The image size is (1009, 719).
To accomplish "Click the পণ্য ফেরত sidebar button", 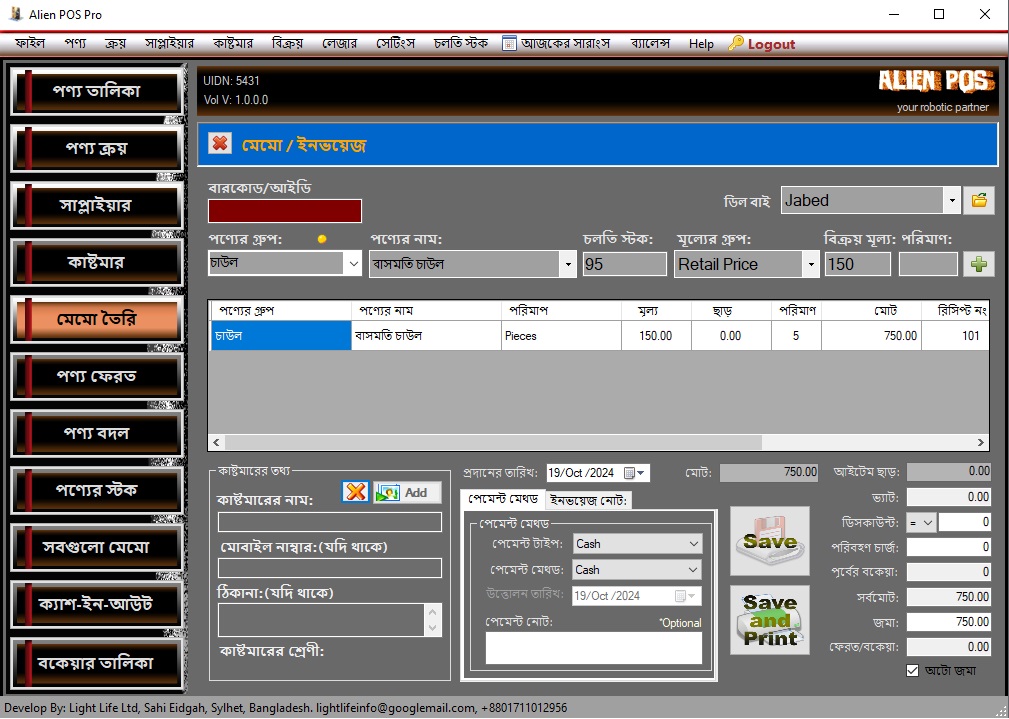I will pyautogui.click(x=96, y=376).
